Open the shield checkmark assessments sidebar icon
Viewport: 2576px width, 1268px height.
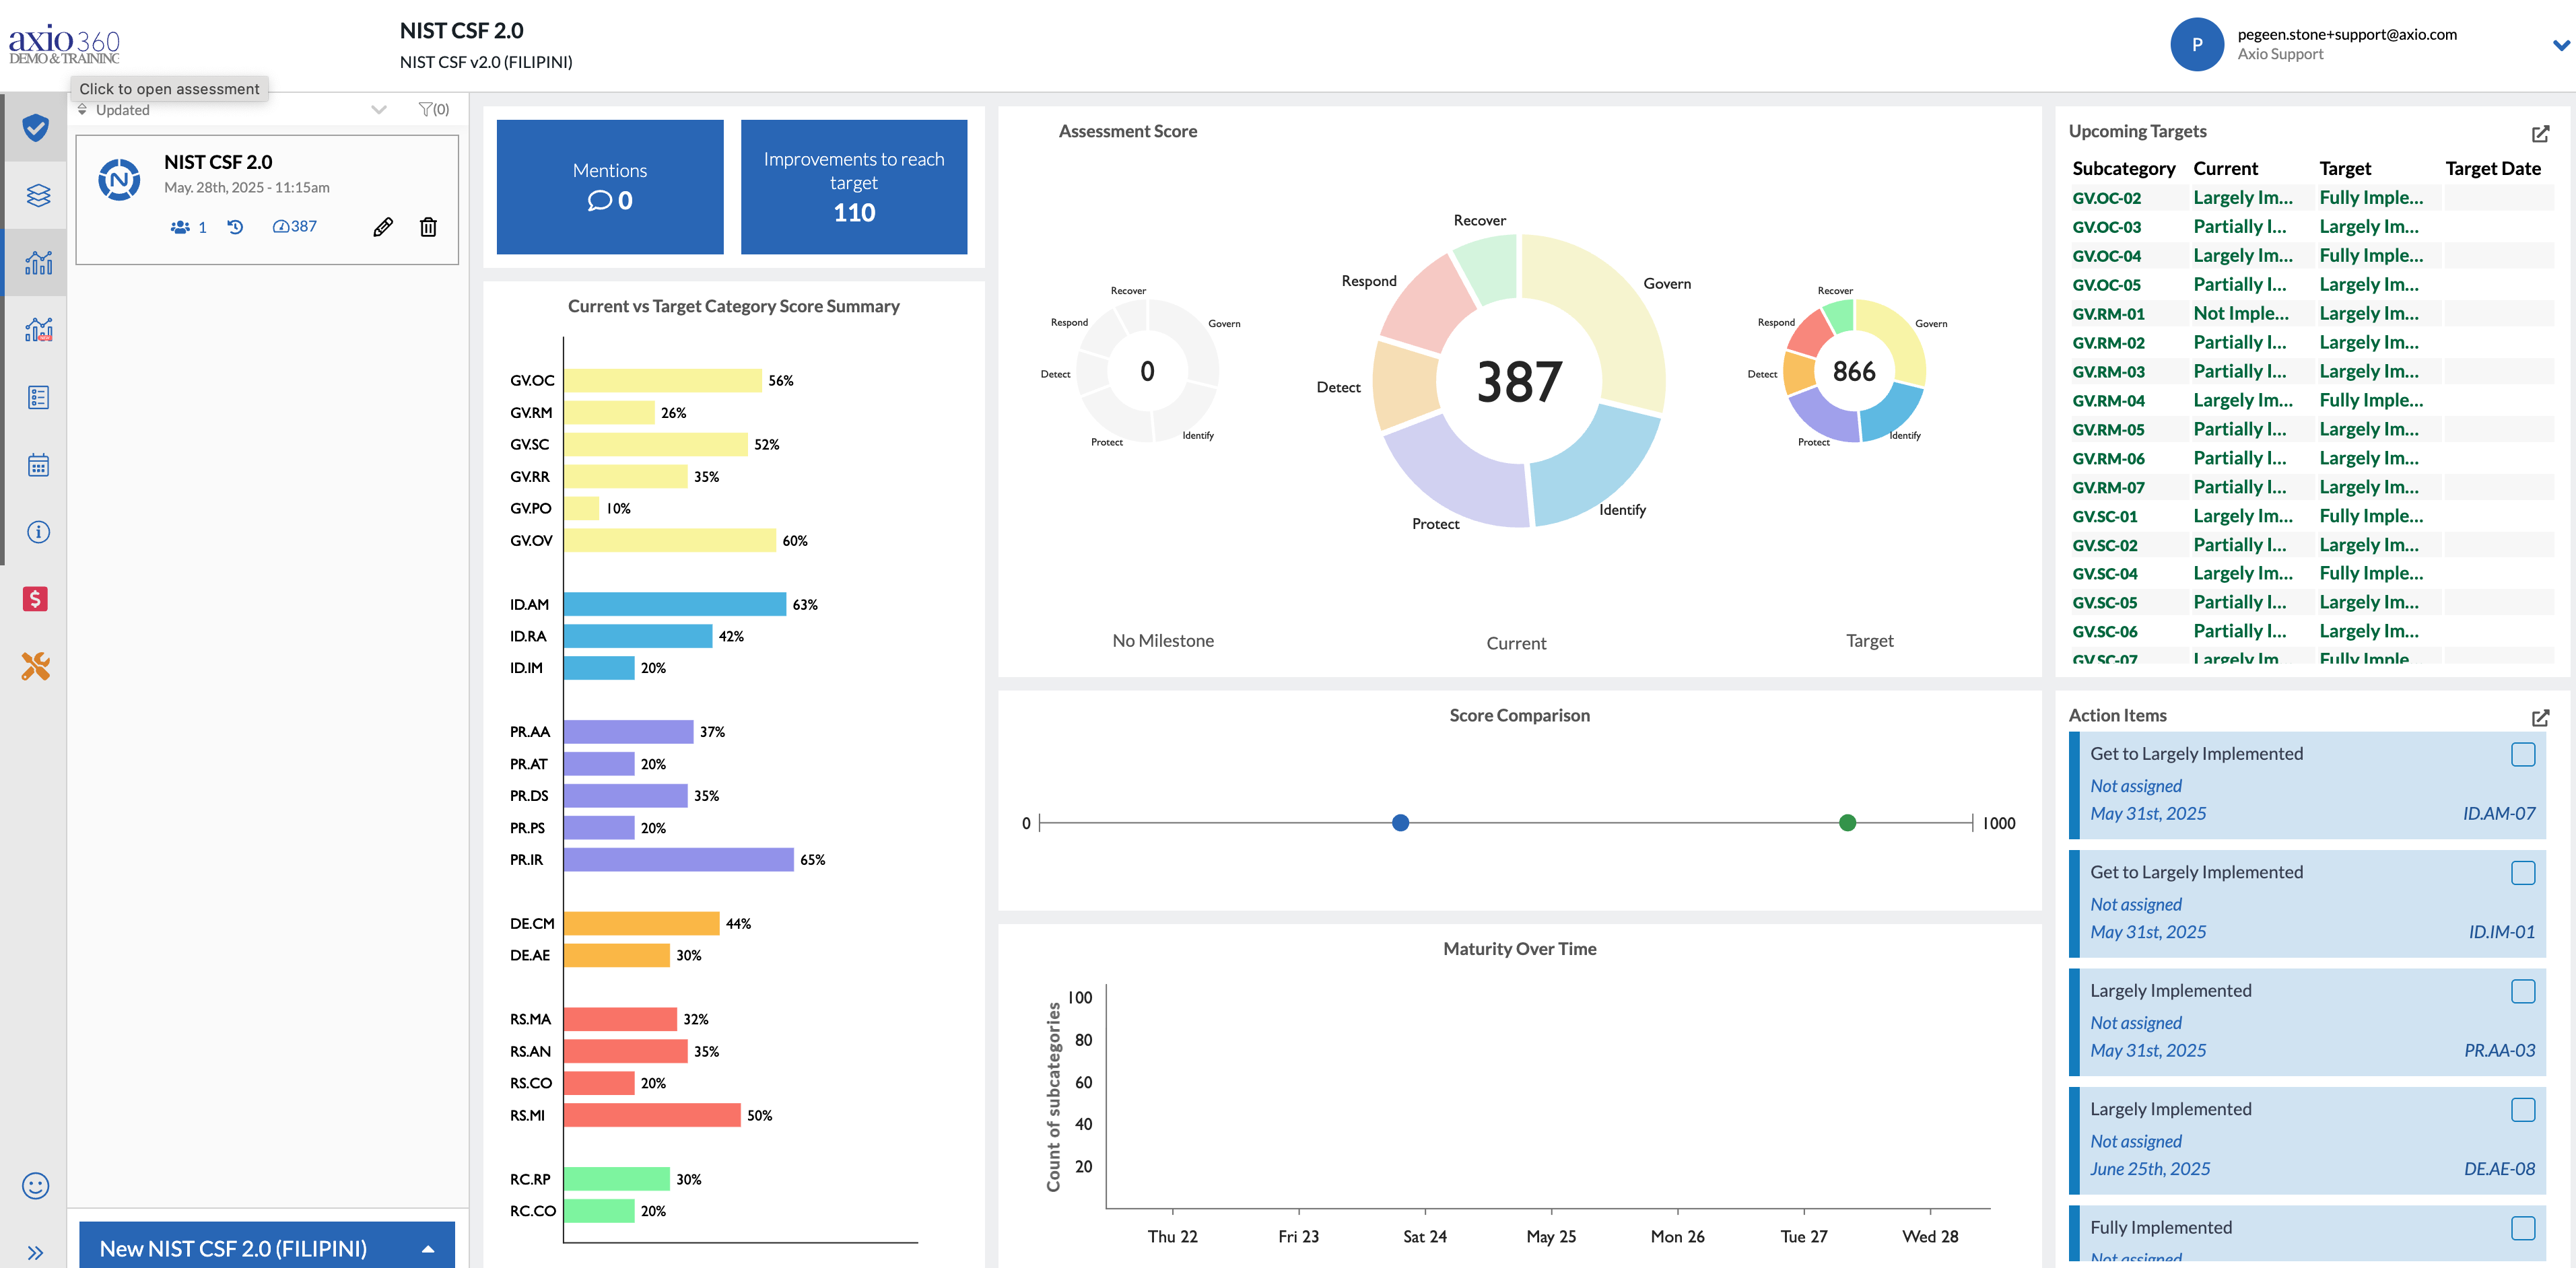(x=36, y=127)
